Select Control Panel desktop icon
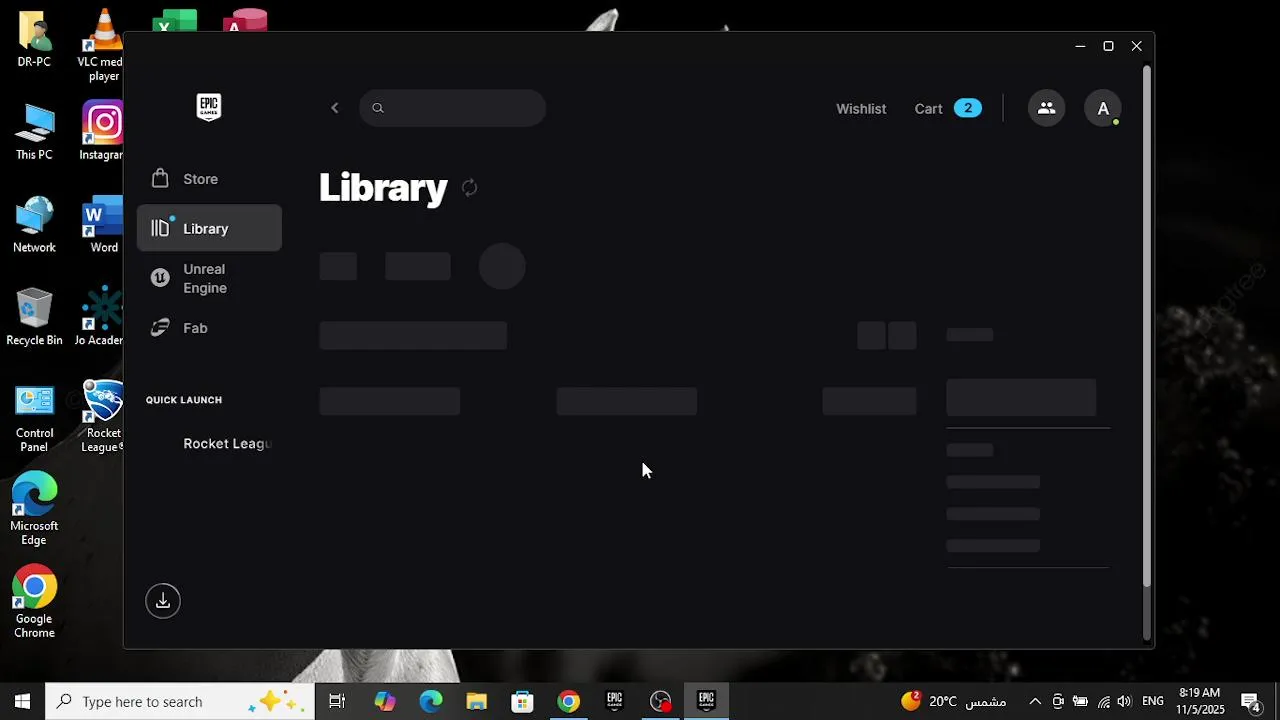The width and height of the screenshot is (1280, 720). 34,417
